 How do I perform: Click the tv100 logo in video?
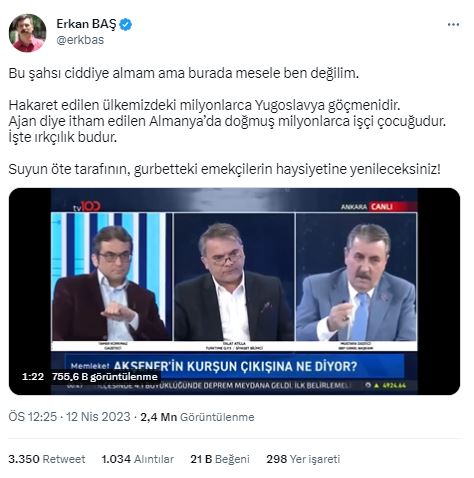(86, 207)
